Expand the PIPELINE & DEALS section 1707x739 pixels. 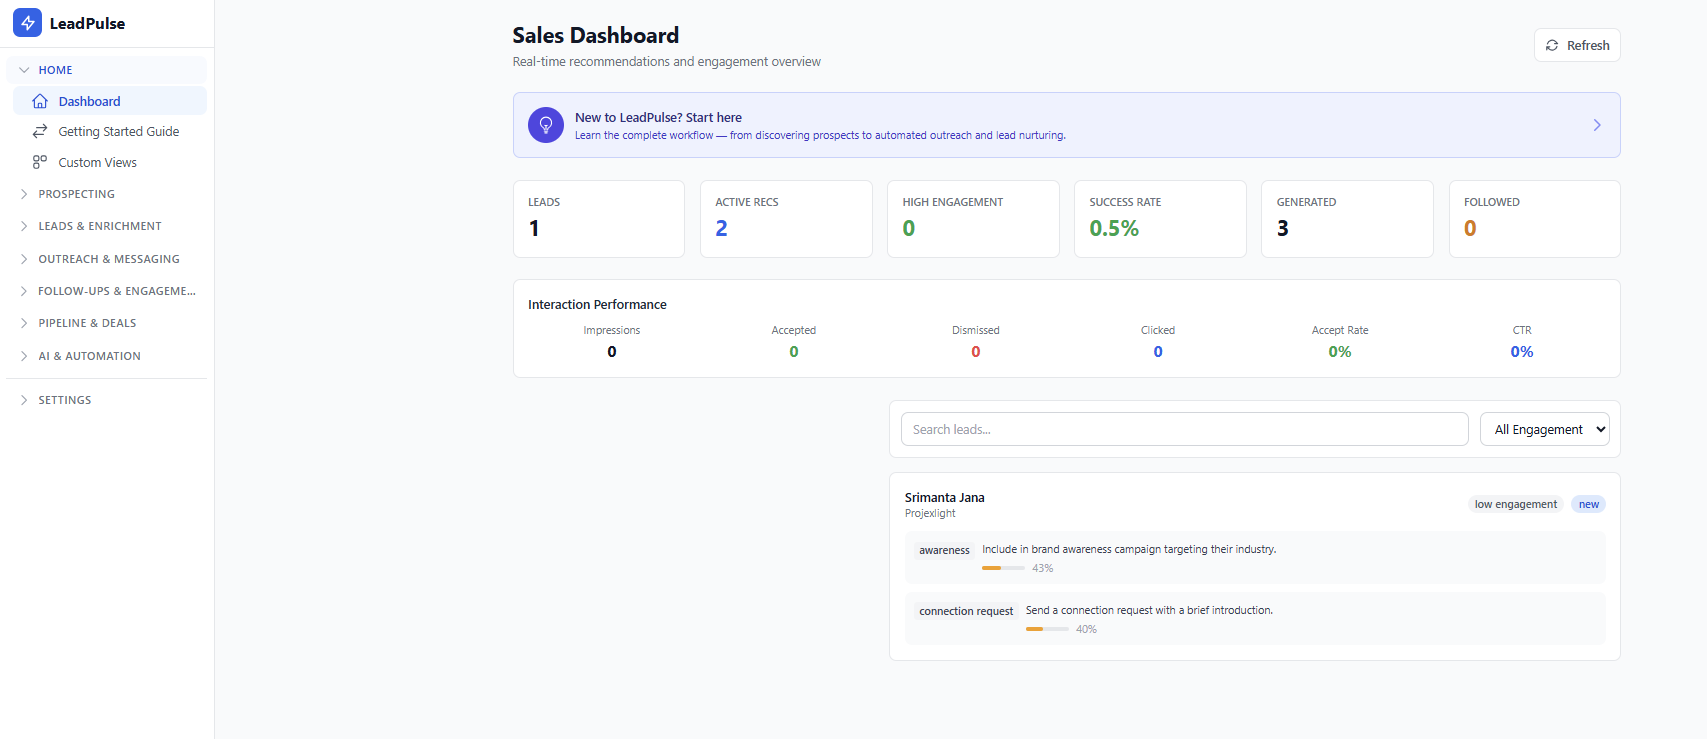click(x=106, y=323)
